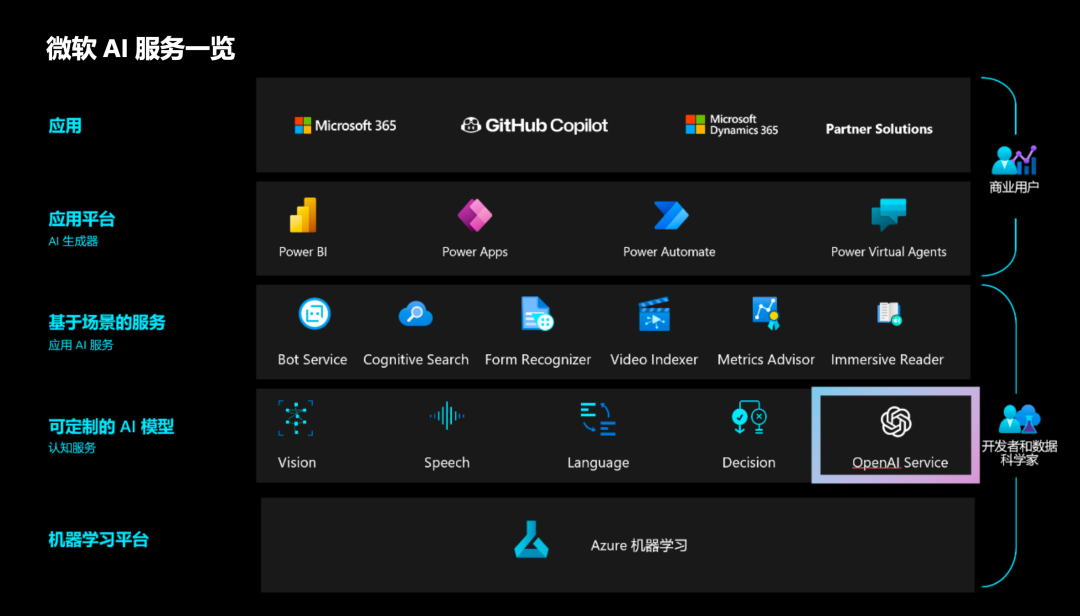Click the Power Automate arrow icon

click(x=671, y=215)
